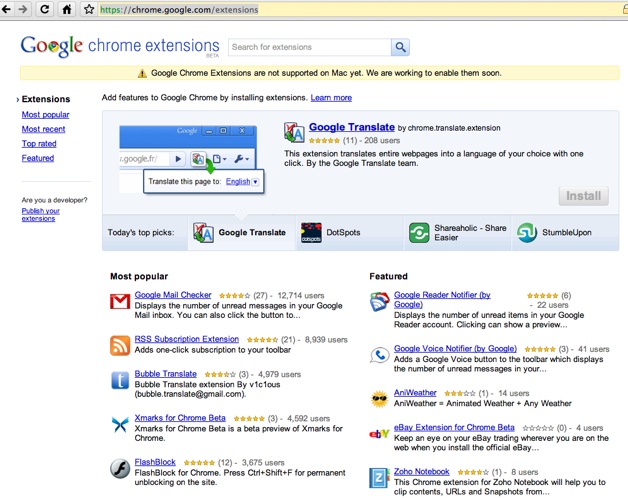Click the 'Today's top picks:' label
The width and height of the screenshot is (628, 498).
[141, 233]
